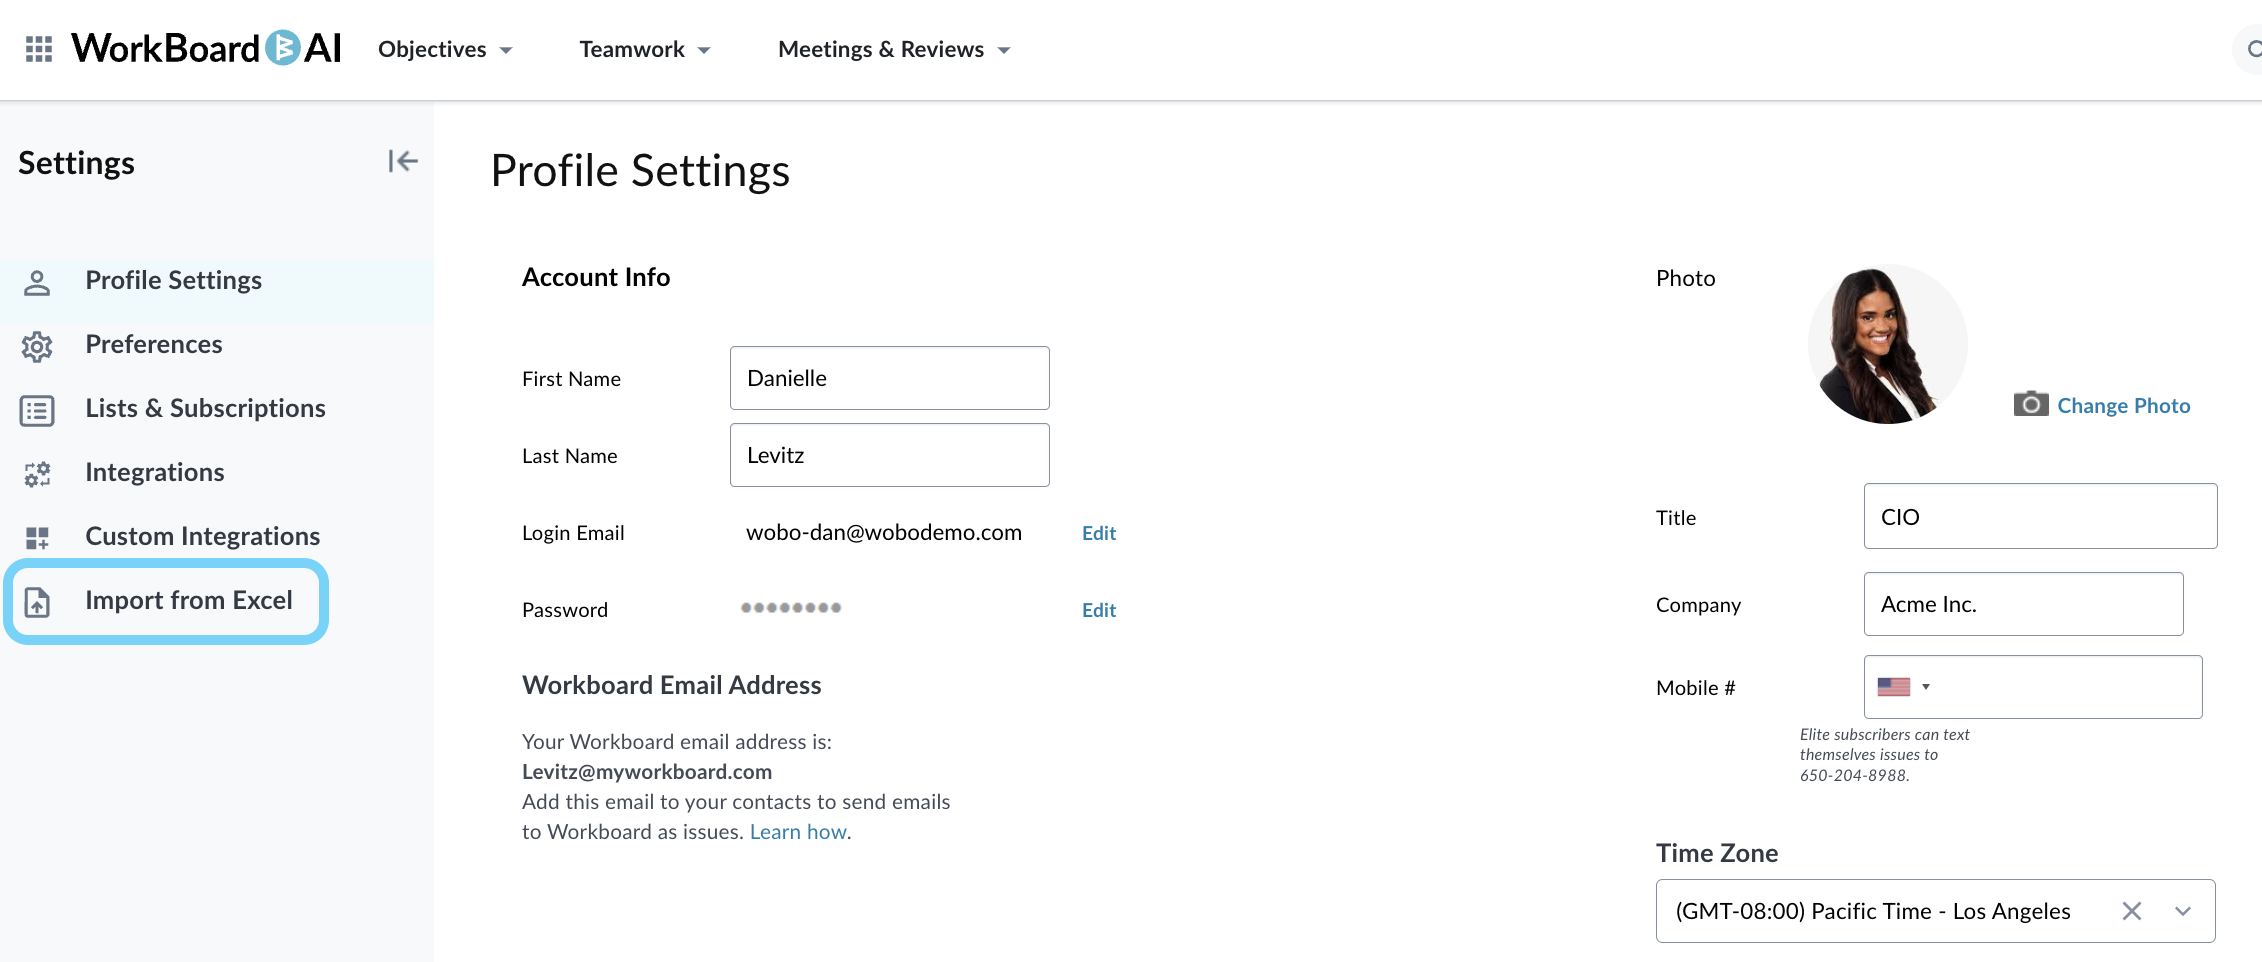Open the mobile country flag selector
This screenshot has height=962, width=2262.
point(1903,687)
